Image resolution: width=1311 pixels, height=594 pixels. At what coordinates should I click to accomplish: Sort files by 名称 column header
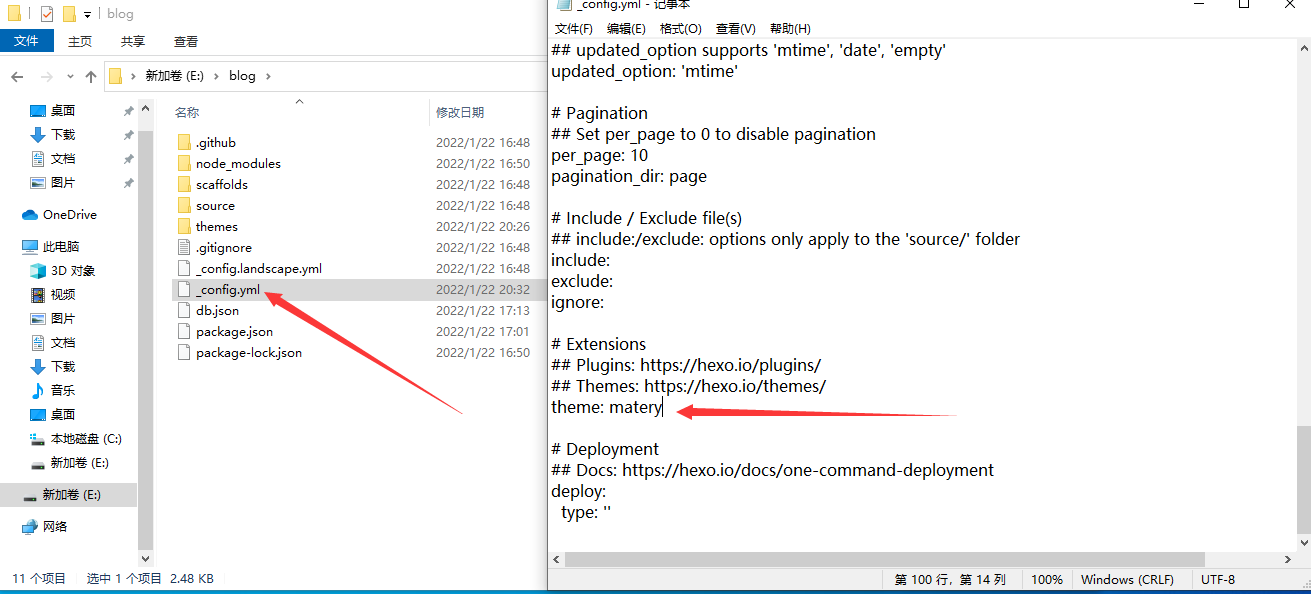(x=187, y=113)
